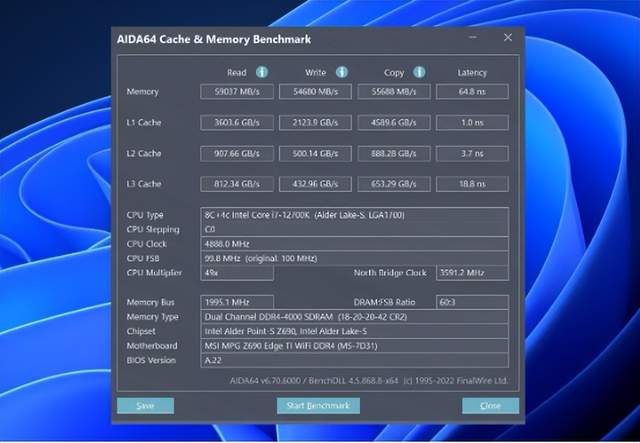Click the L3 Cache Latency value box
This screenshot has height=443, width=640.
coord(472,184)
